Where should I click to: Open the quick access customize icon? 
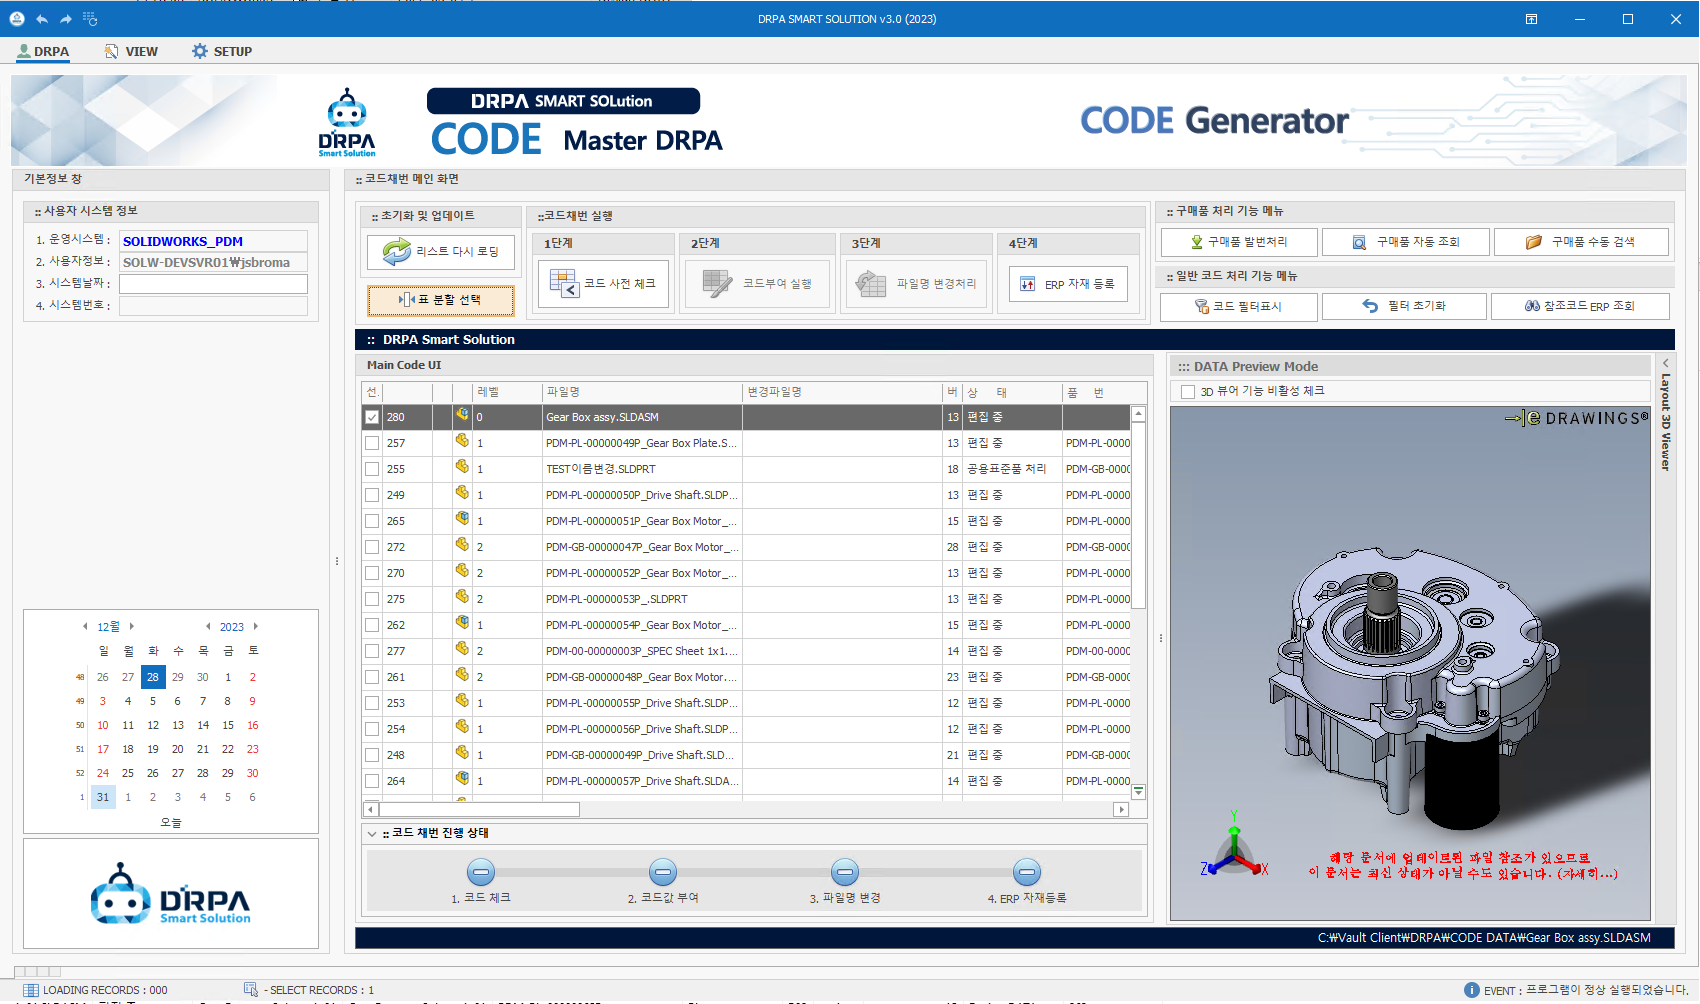(x=90, y=19)
